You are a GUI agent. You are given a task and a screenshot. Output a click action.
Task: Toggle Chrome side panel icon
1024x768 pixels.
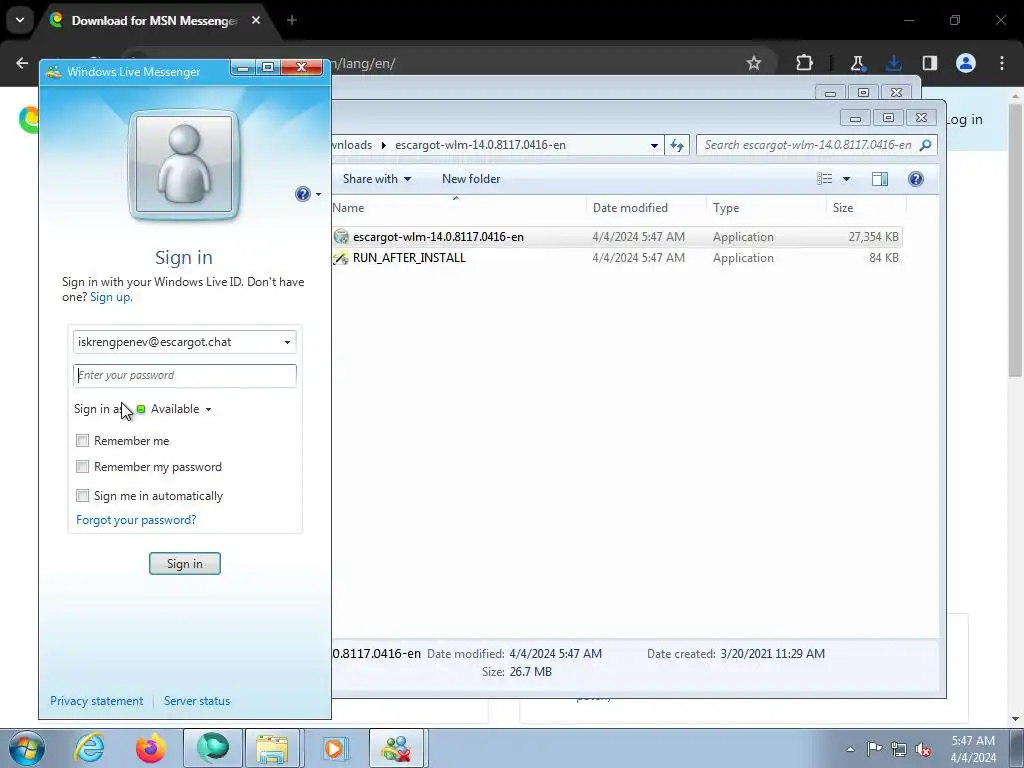pos(930,63)
